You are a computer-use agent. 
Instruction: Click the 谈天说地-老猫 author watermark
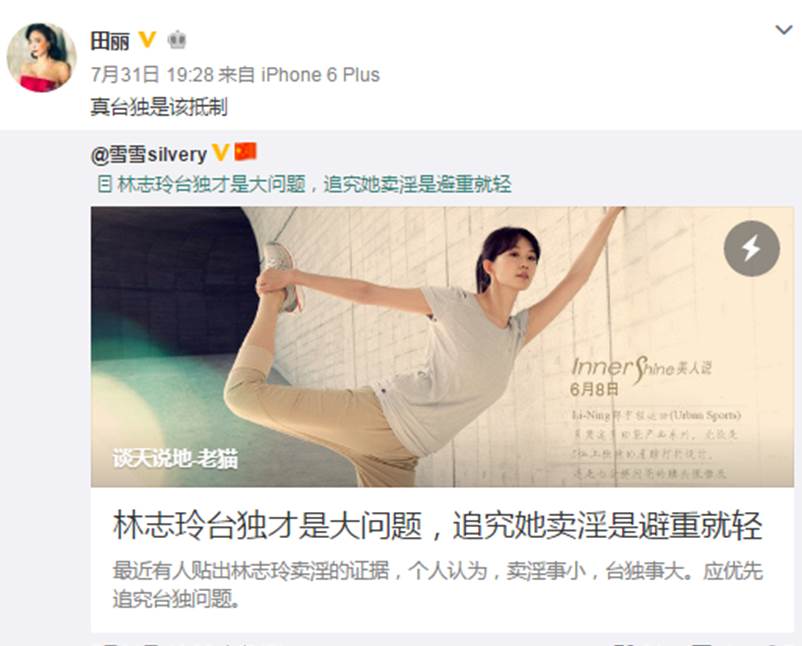pyautogui.click(x=175, y=459)
